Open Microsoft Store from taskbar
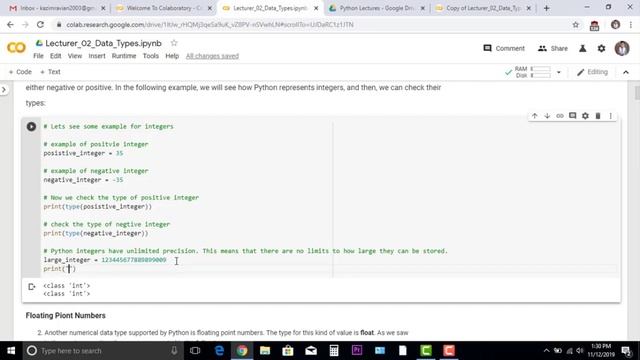Viewport: 640px width, 360px height. [x=288, y=351]
